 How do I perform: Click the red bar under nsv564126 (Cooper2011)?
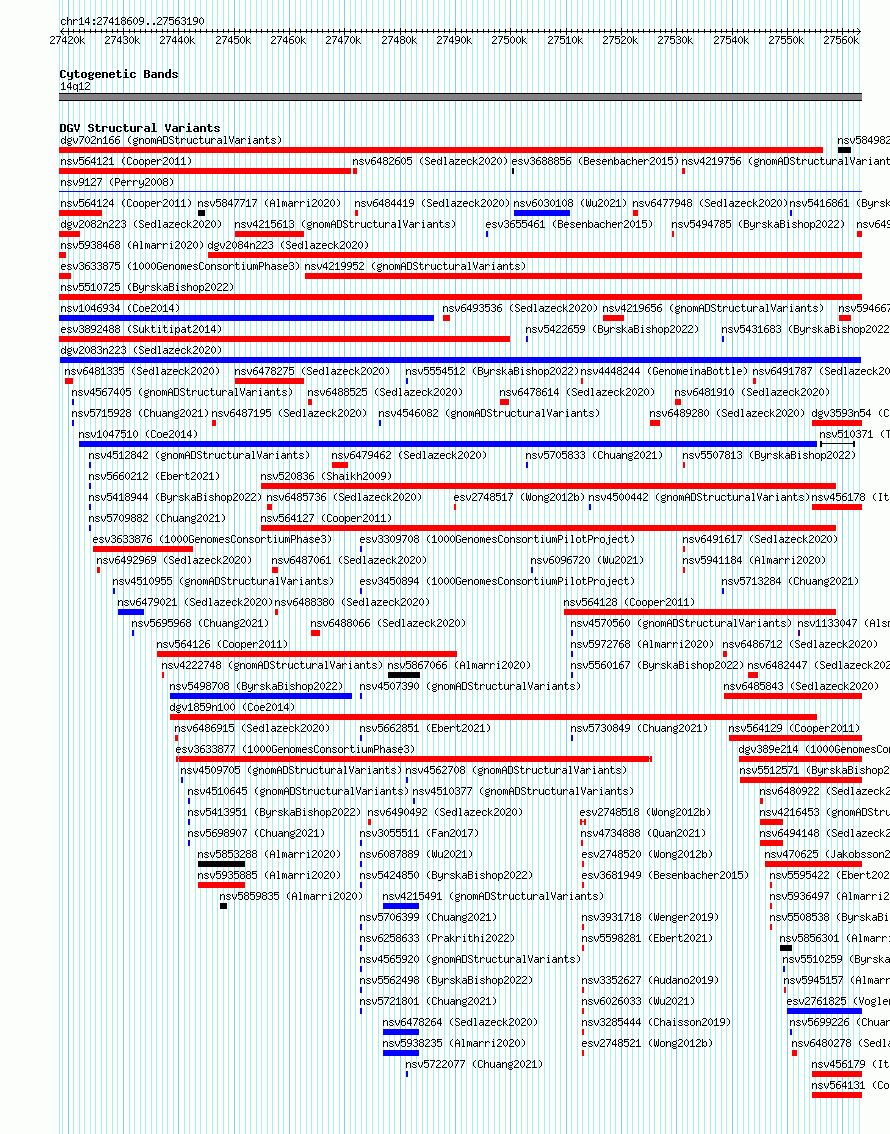[307, 654]
